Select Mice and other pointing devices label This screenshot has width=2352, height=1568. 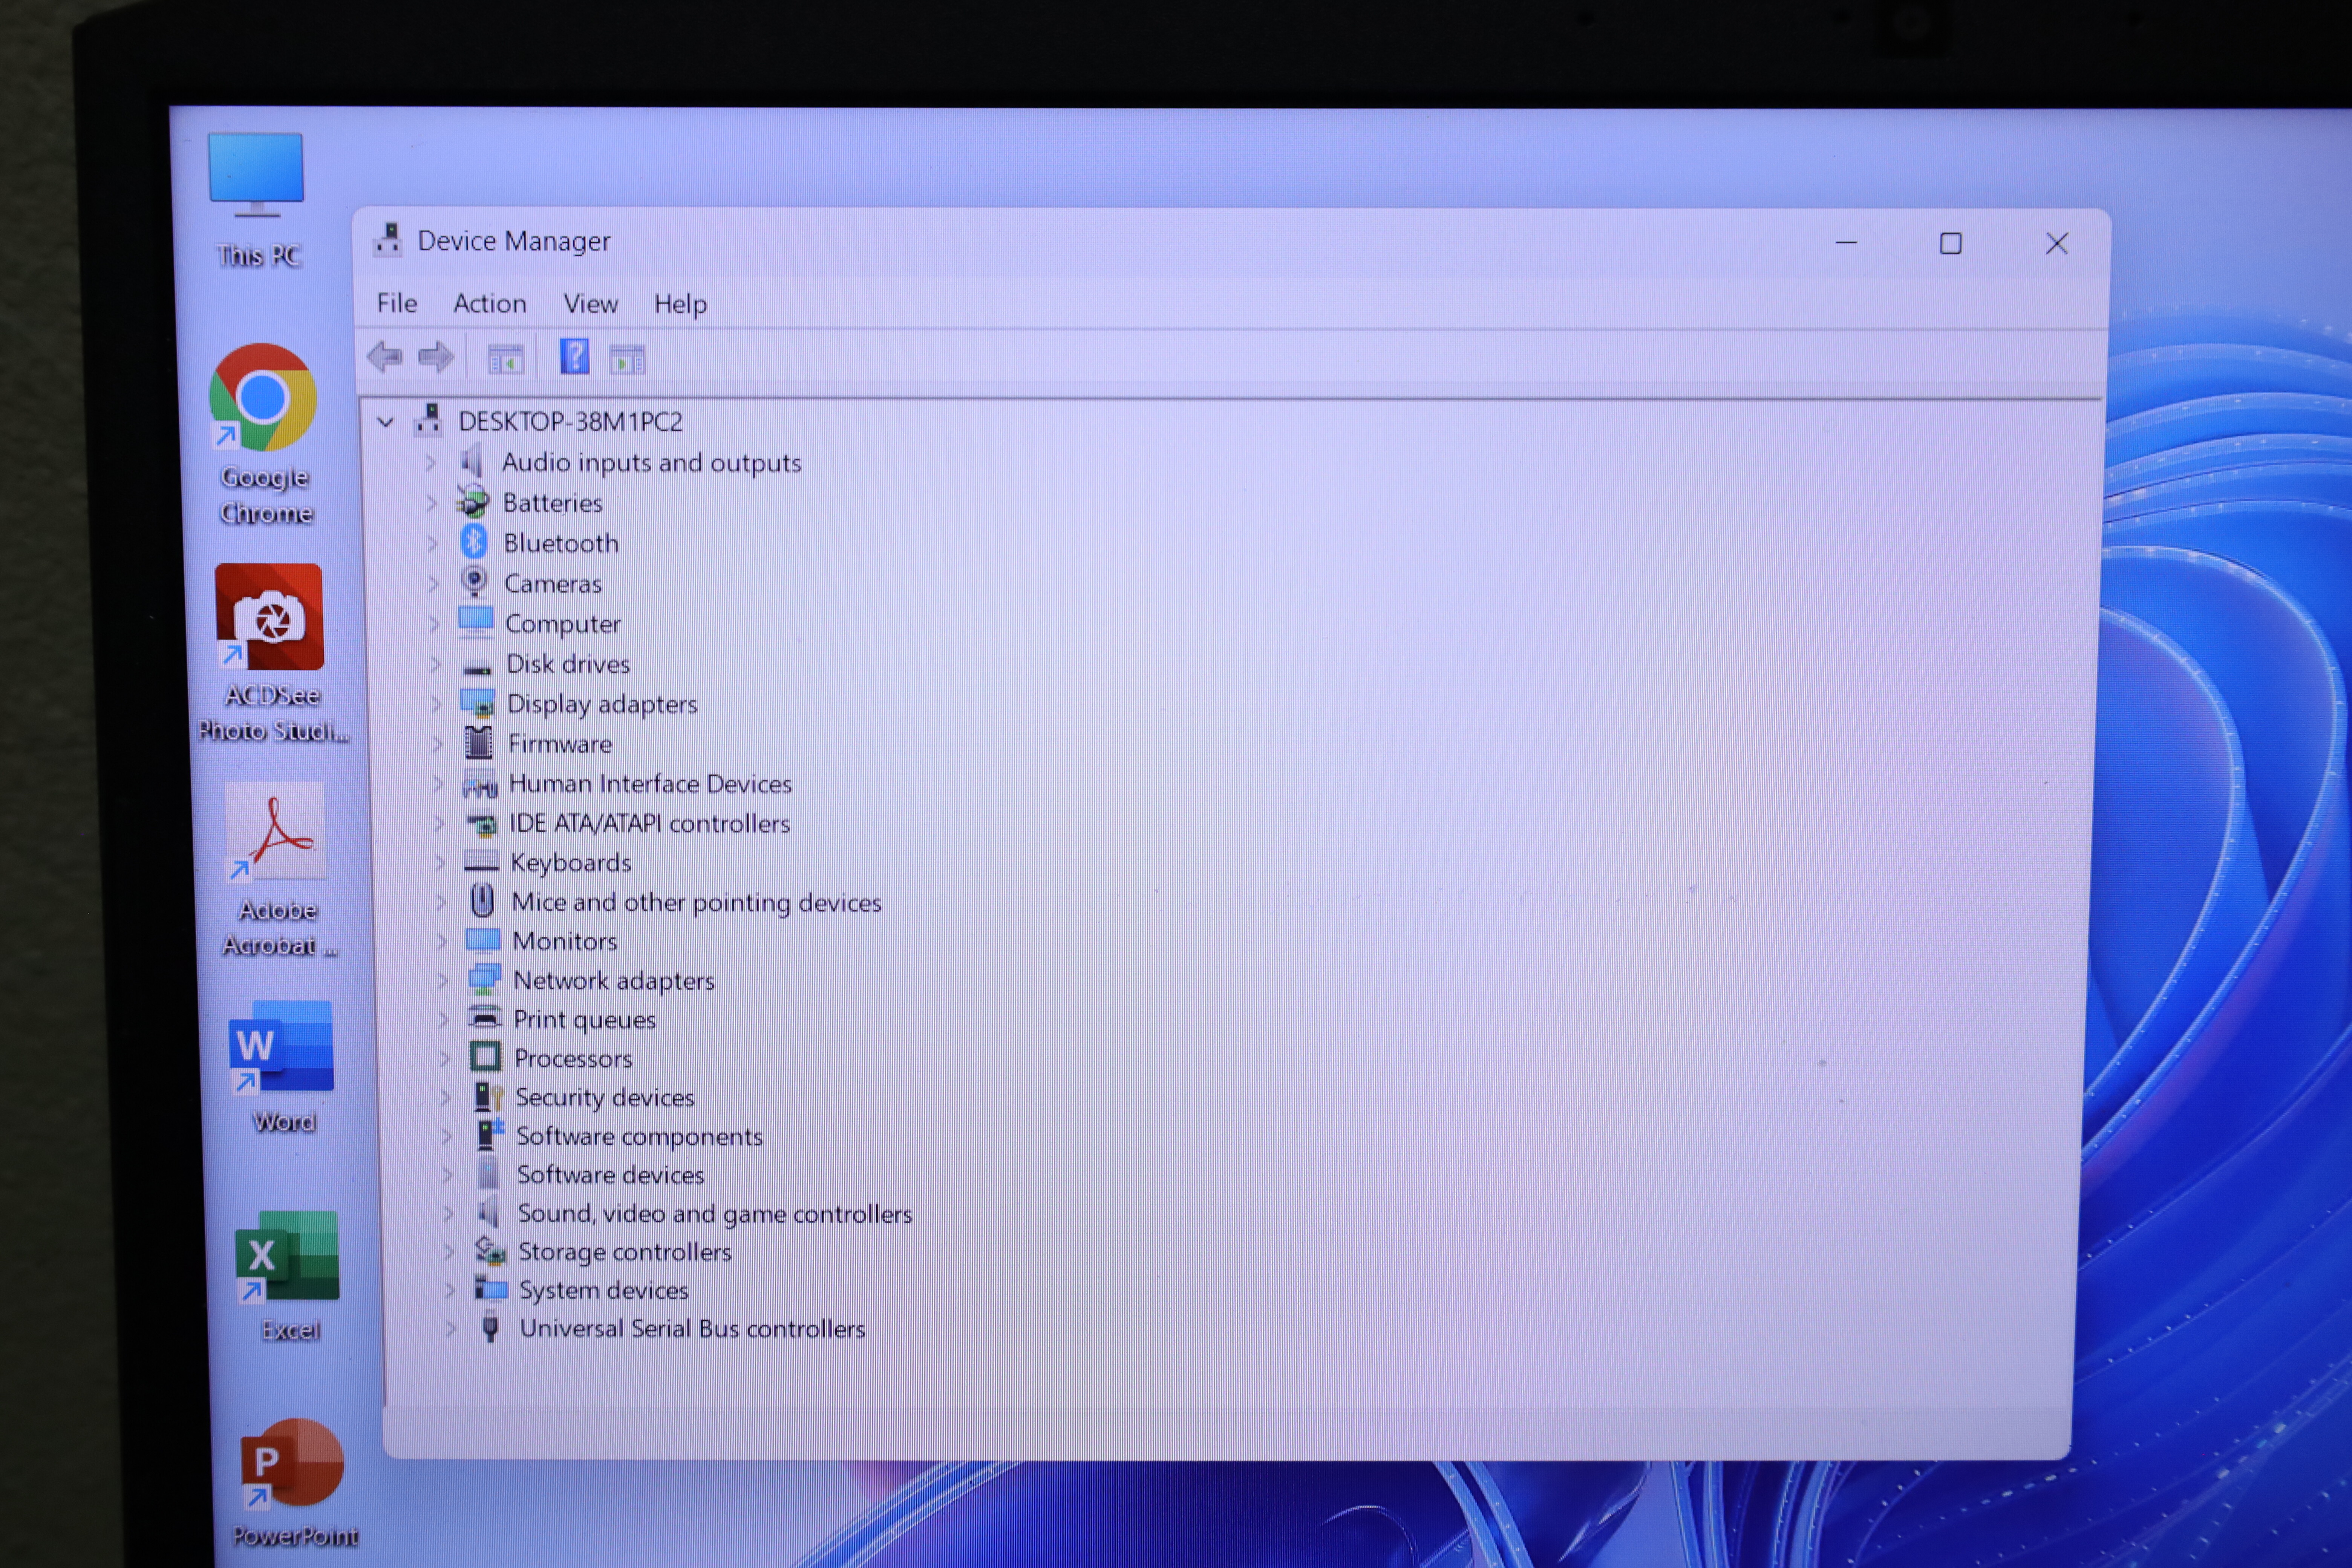(x=697, y=903)
